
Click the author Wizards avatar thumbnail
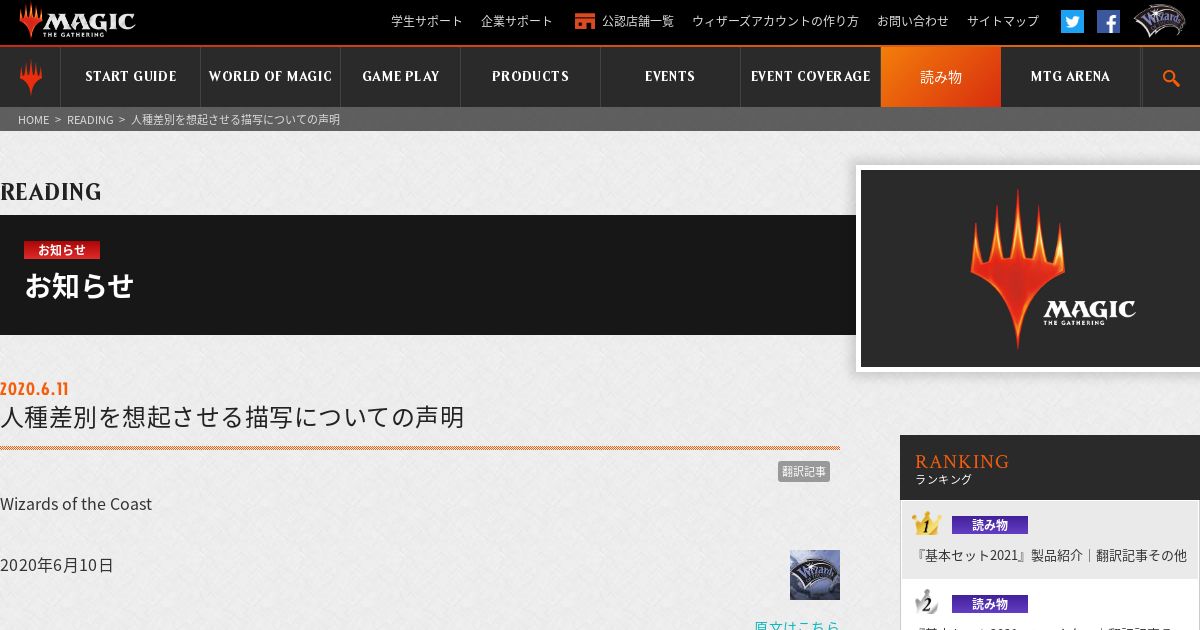click(x=815, y=575)
